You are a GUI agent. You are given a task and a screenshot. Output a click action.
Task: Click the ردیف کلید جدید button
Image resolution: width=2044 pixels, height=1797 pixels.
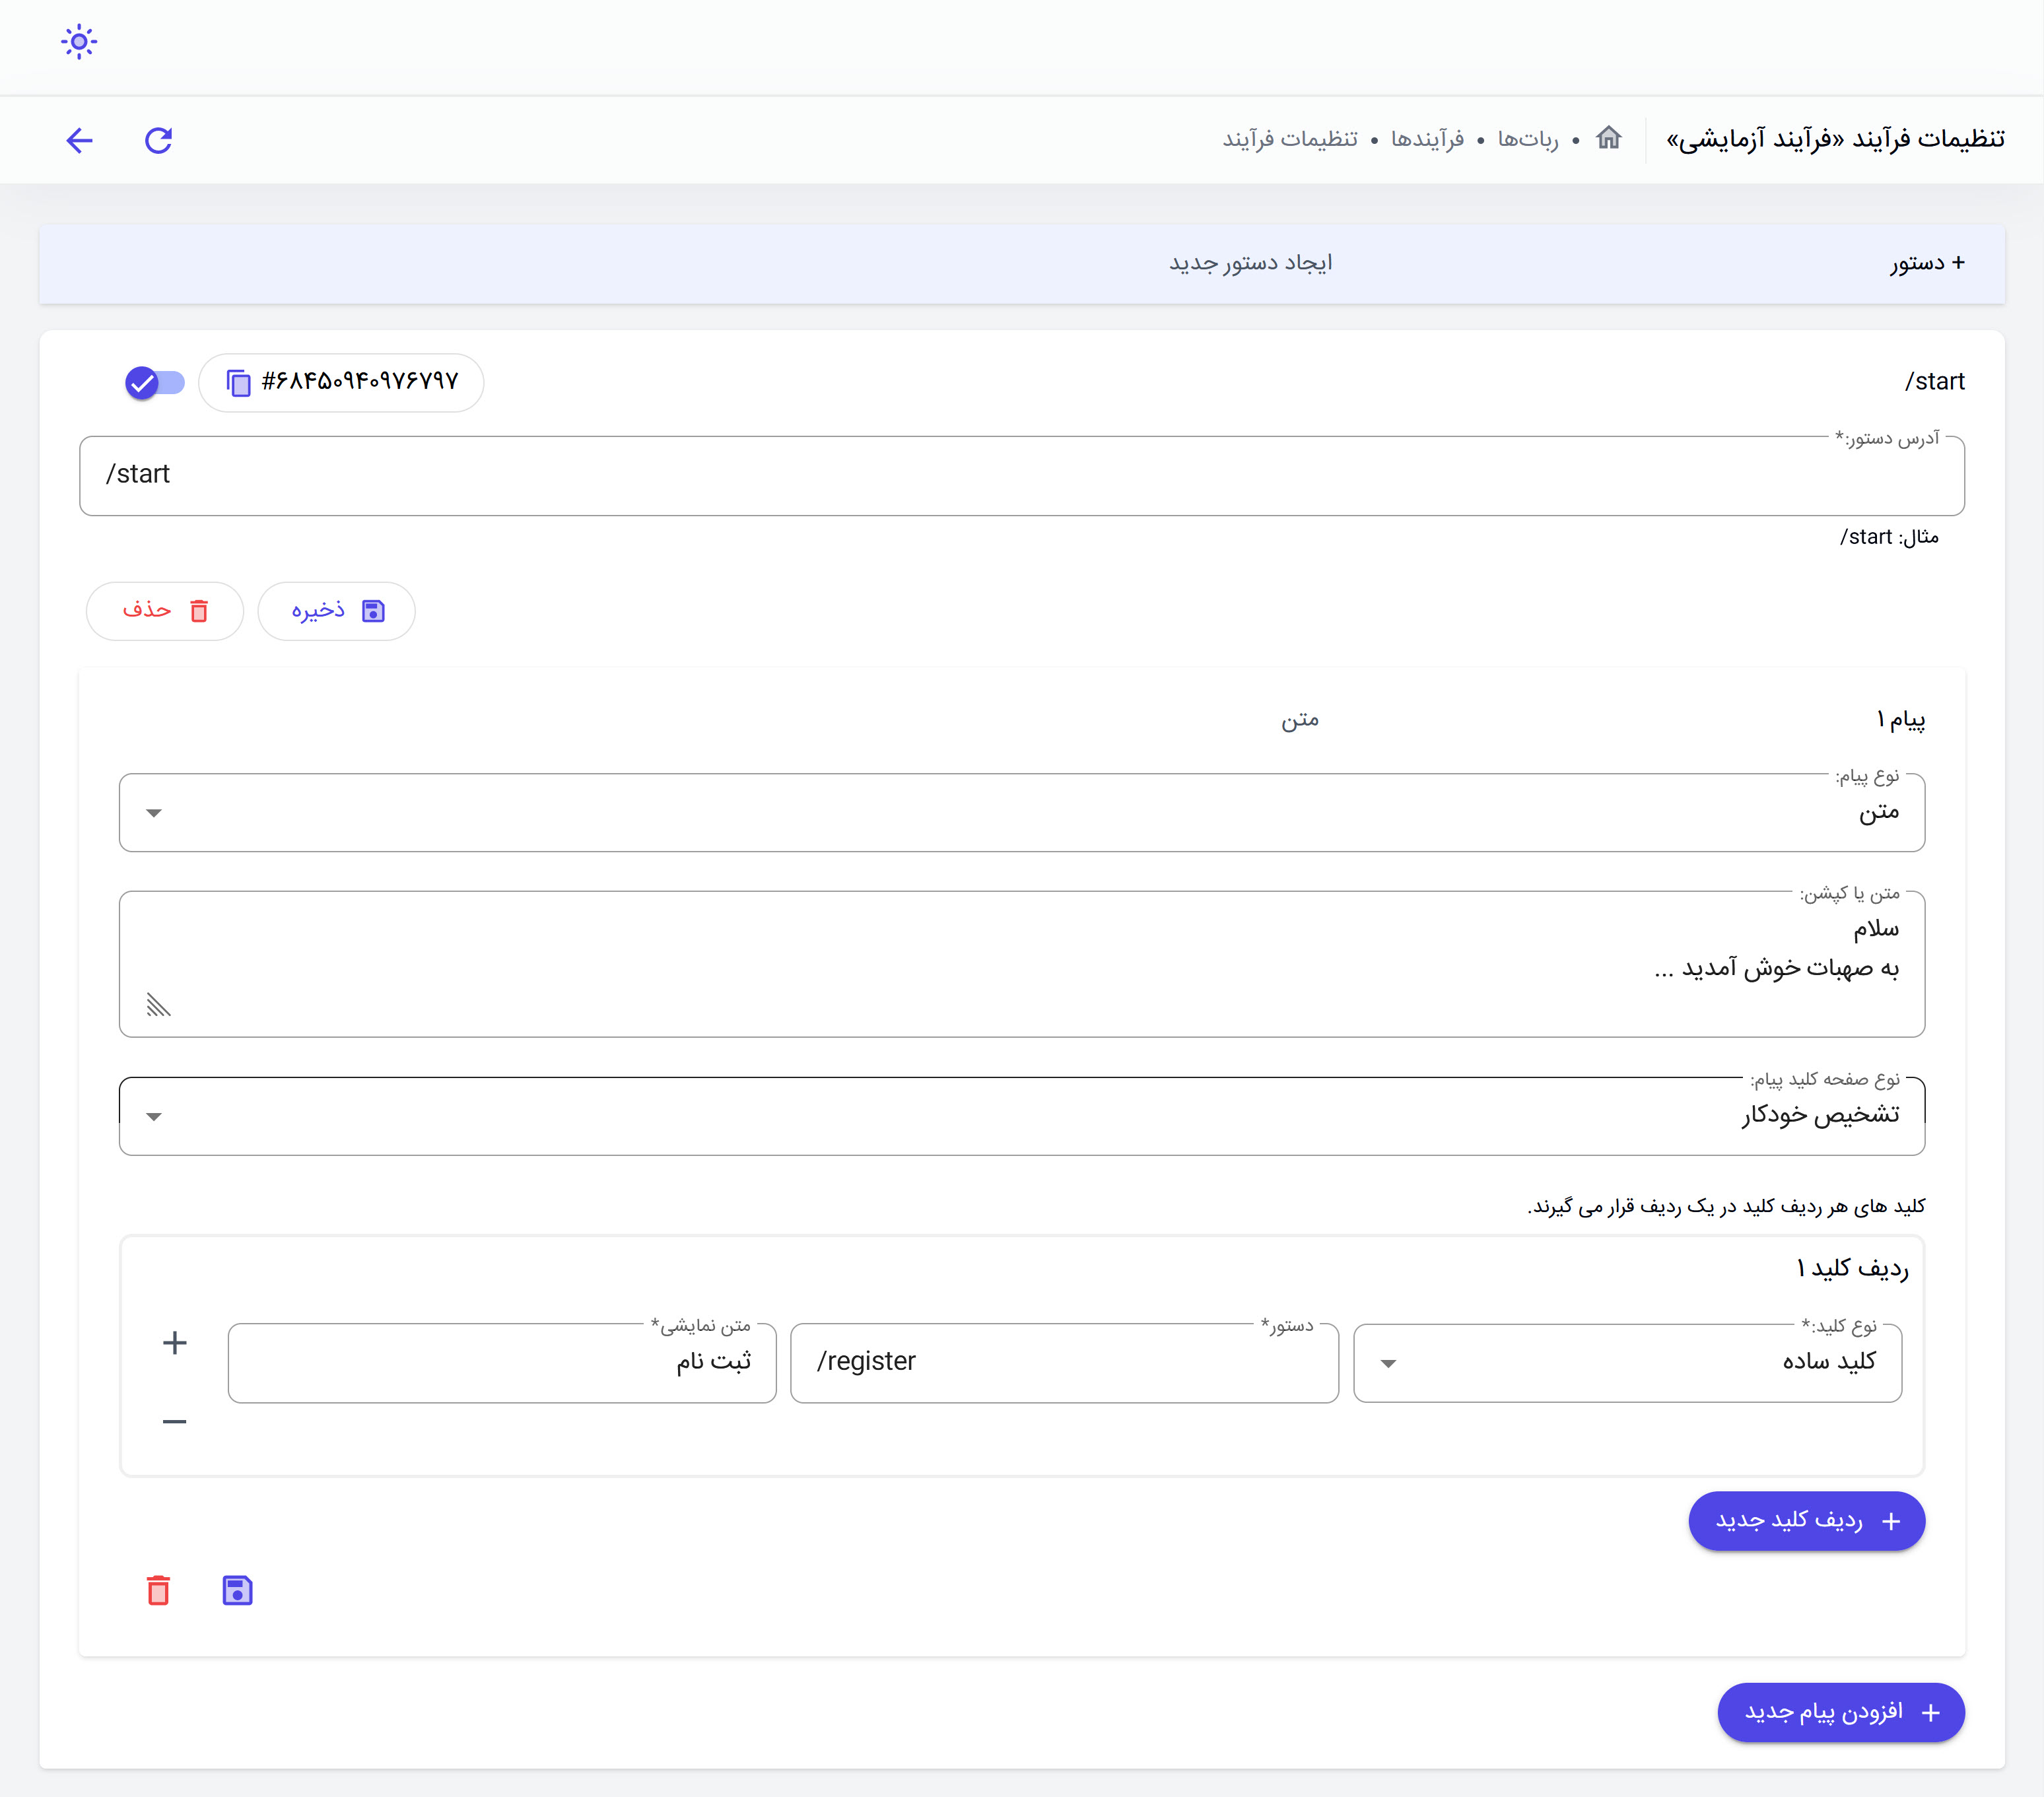click(x=1806, y=1520)
